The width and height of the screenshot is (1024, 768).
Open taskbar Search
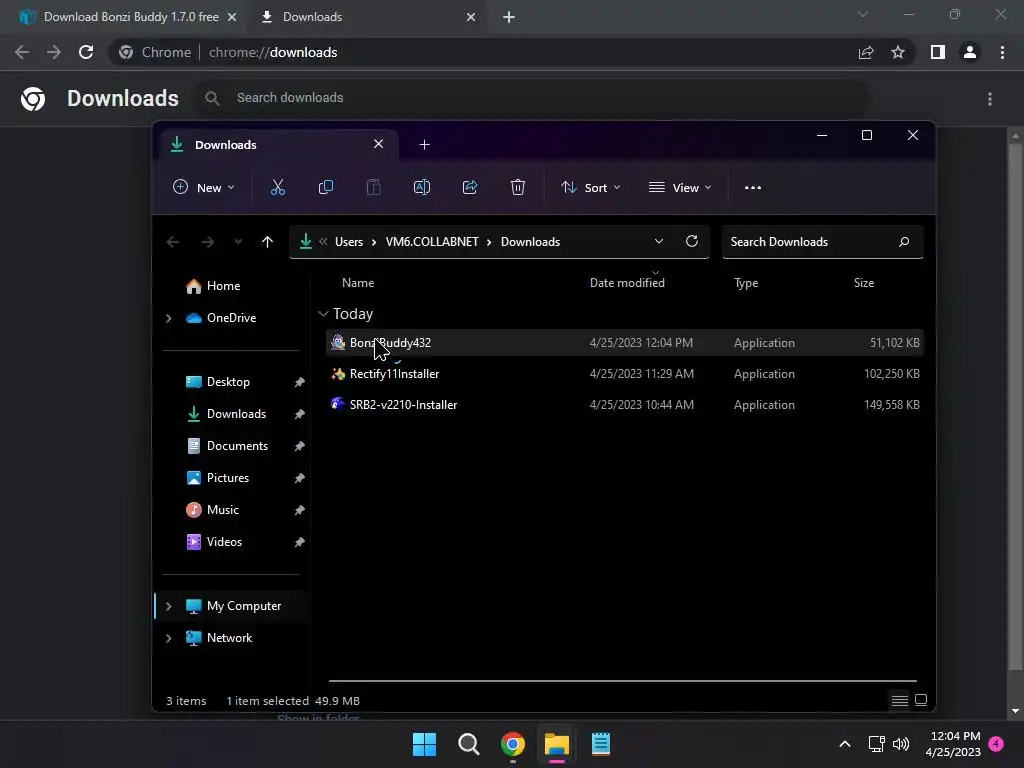click(x=468, y=744)
